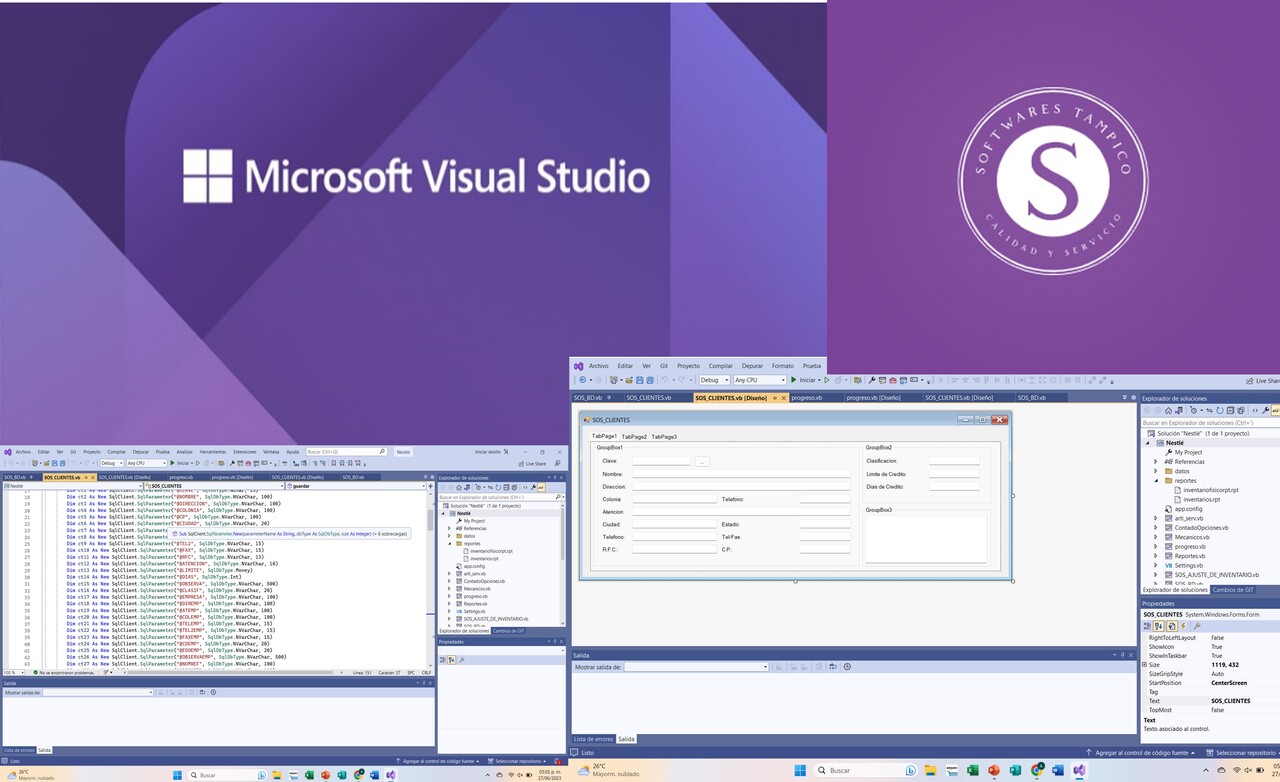Click Live Share in left Visual Studio window

click(x=533, y=463)
